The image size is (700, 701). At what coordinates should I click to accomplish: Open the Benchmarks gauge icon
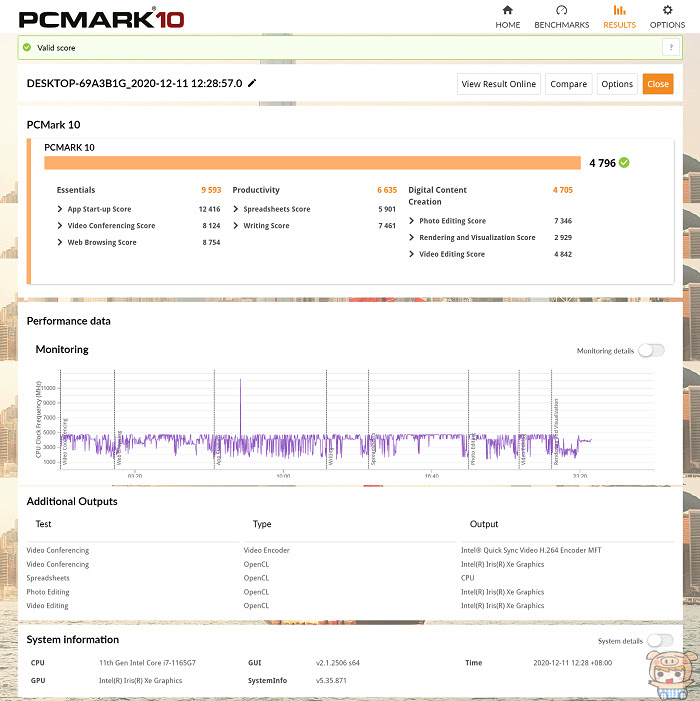click(x=561, y=10)
